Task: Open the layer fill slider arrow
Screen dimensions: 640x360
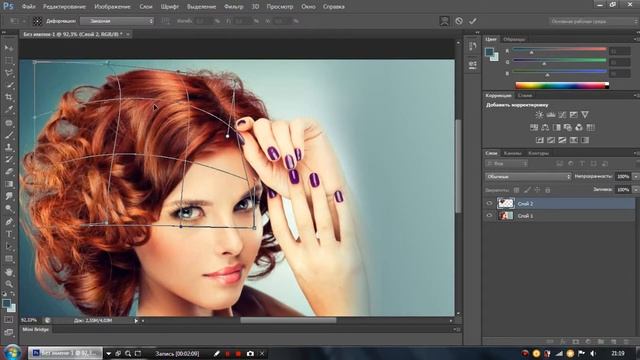Action: (x=636, y=190)
